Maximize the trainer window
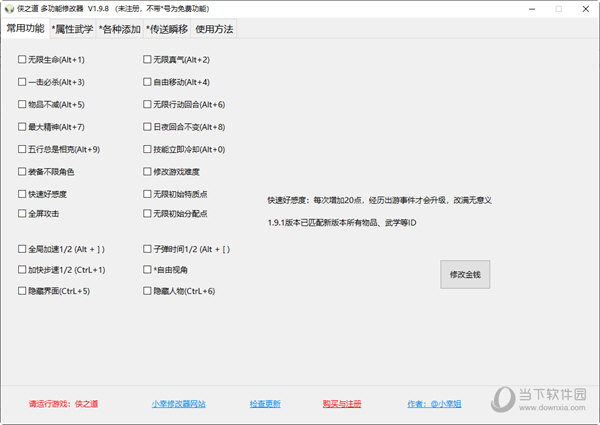Screen dimensions: 600x425 click(559, 9)
